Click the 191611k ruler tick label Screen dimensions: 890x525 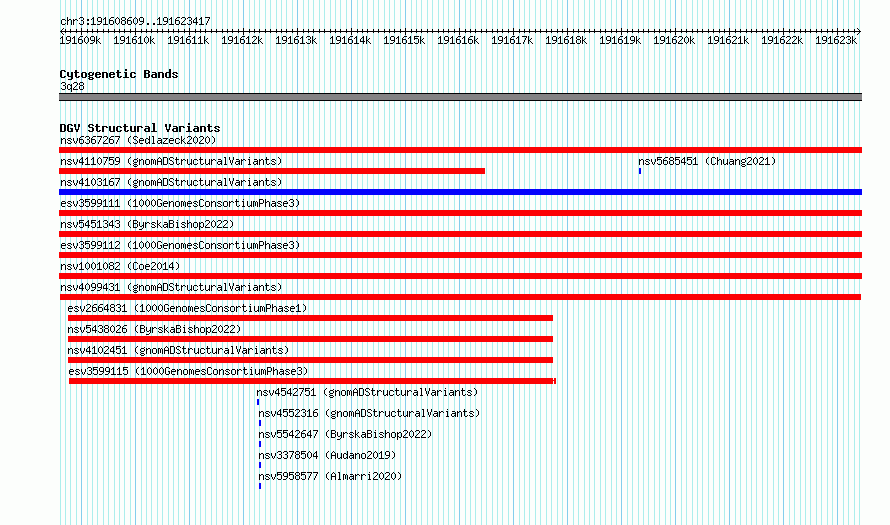188,40
